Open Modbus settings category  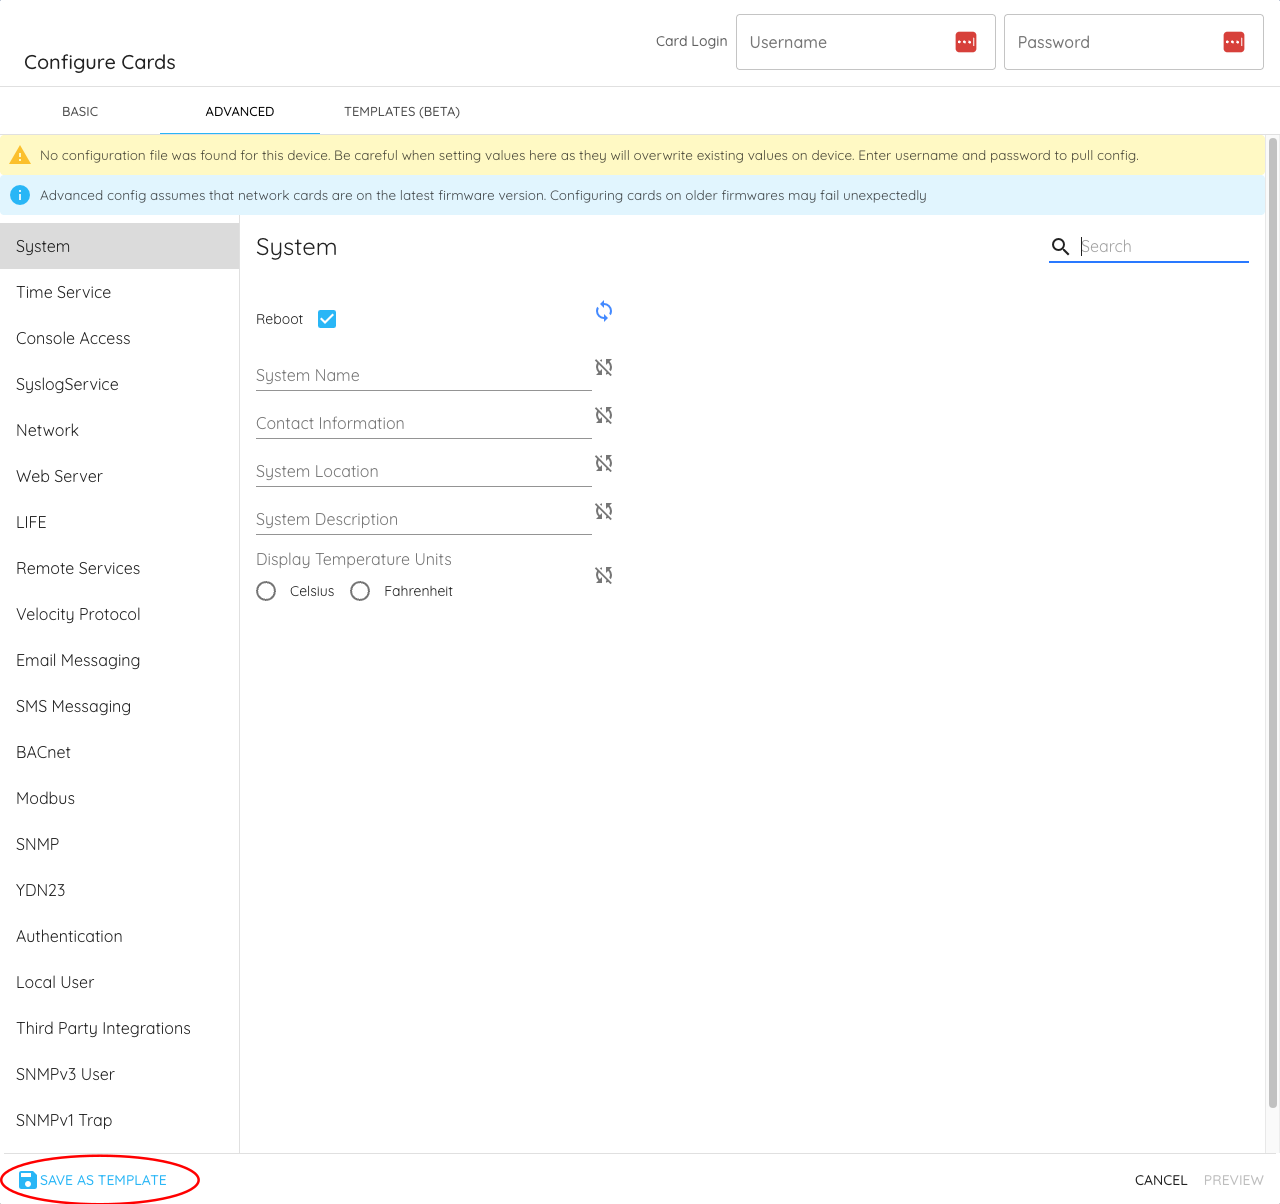[x=120, y=798]
